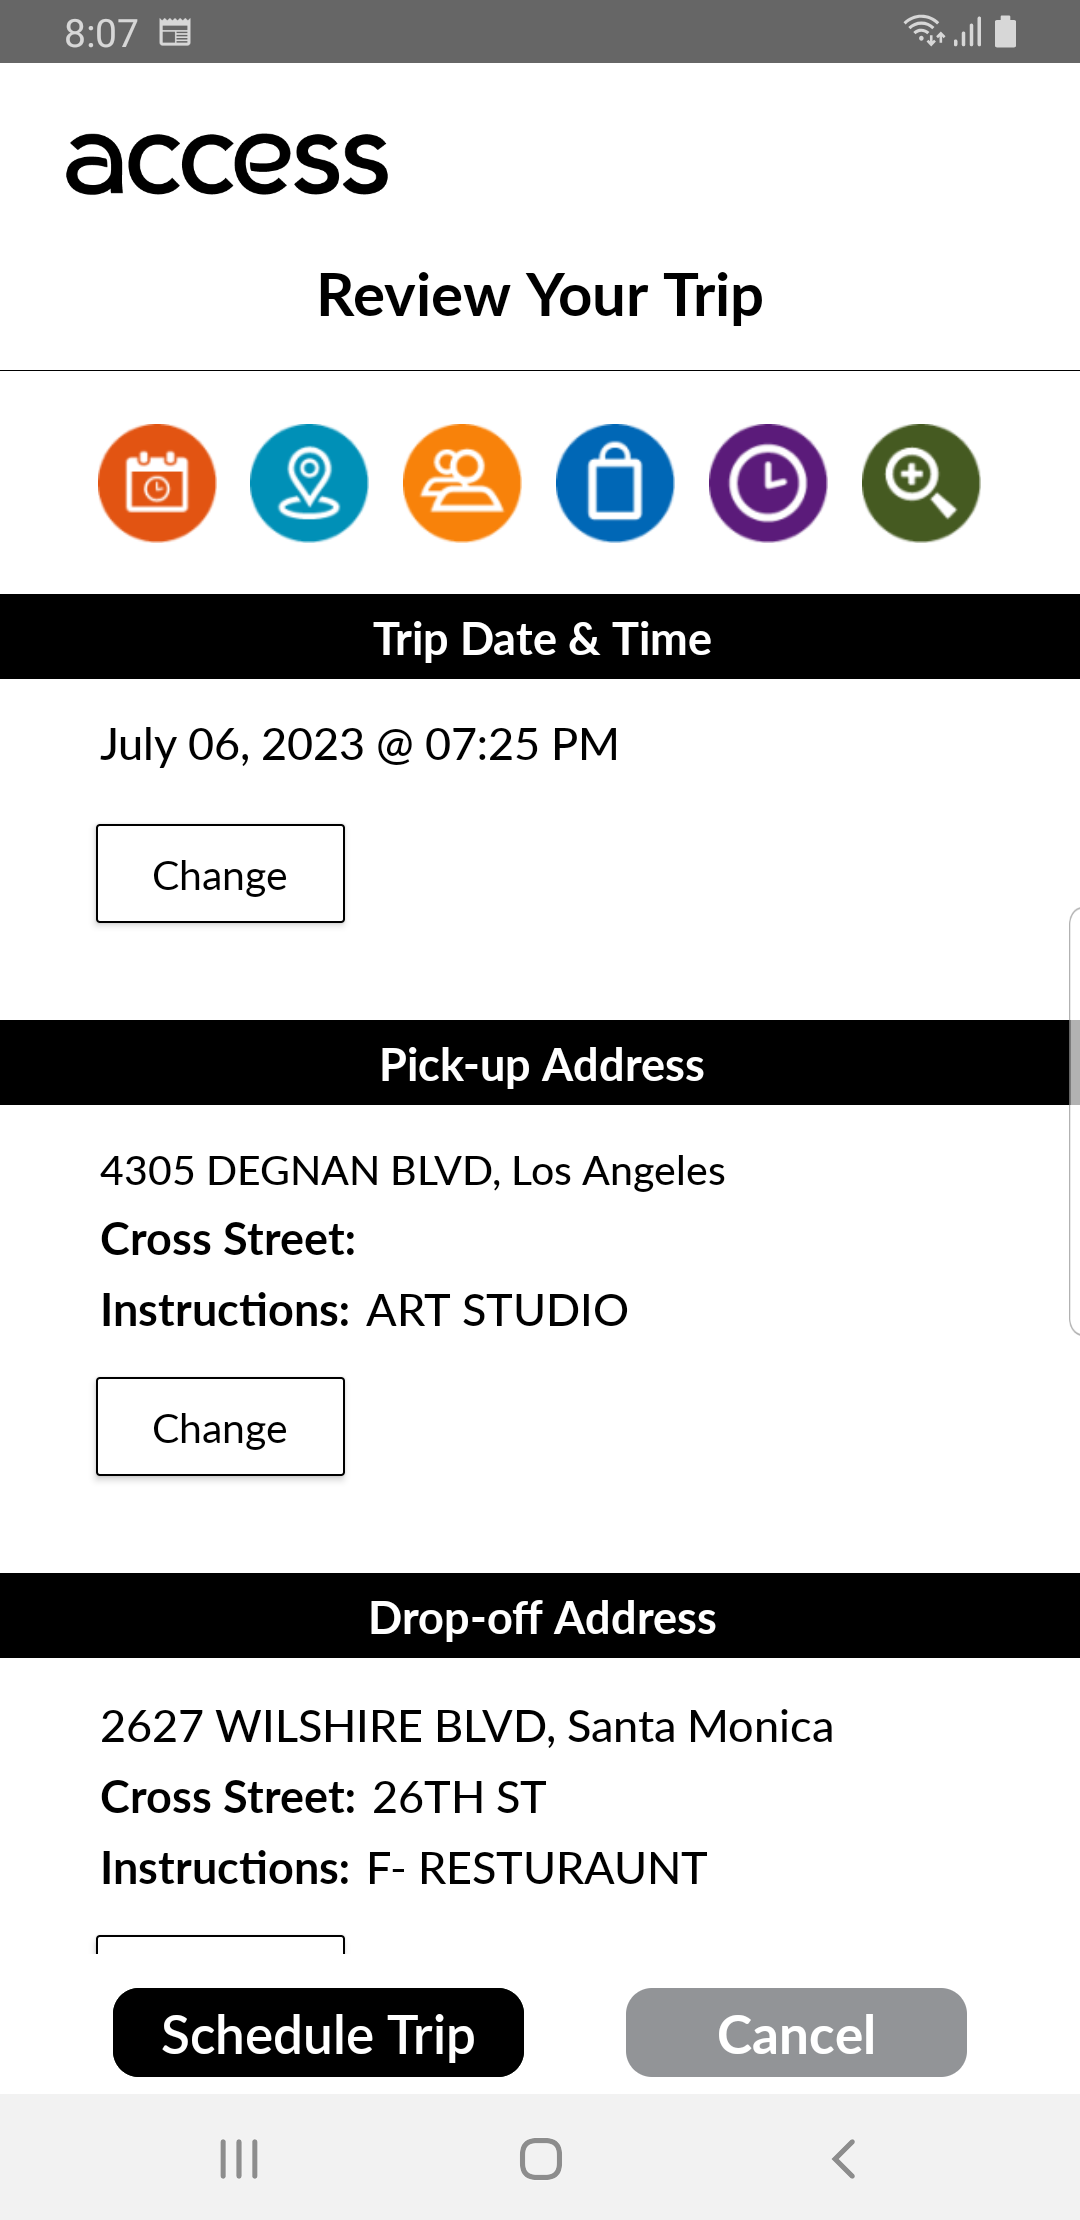
Task: Open the recent apps navigation button
Action: tap(239, 2159)
